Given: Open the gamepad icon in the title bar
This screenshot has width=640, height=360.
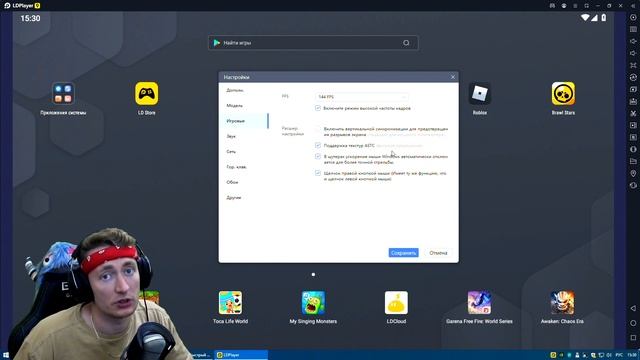Looking at the screenshot, I should [x=552, y=6].
